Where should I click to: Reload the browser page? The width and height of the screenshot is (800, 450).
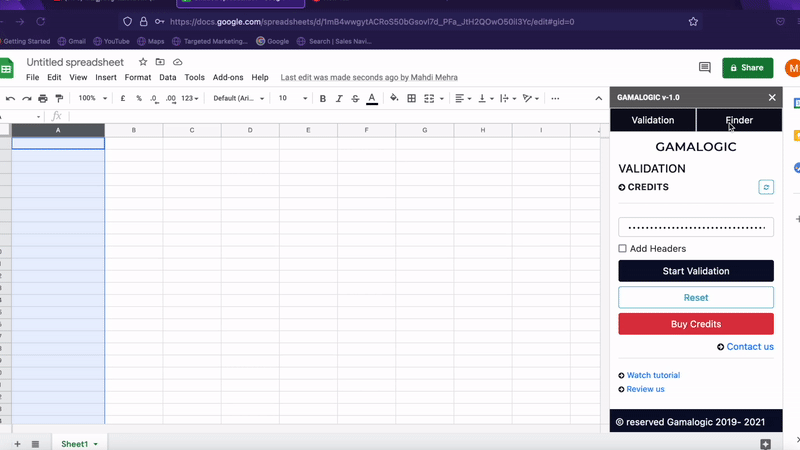(x=40, y=21)
